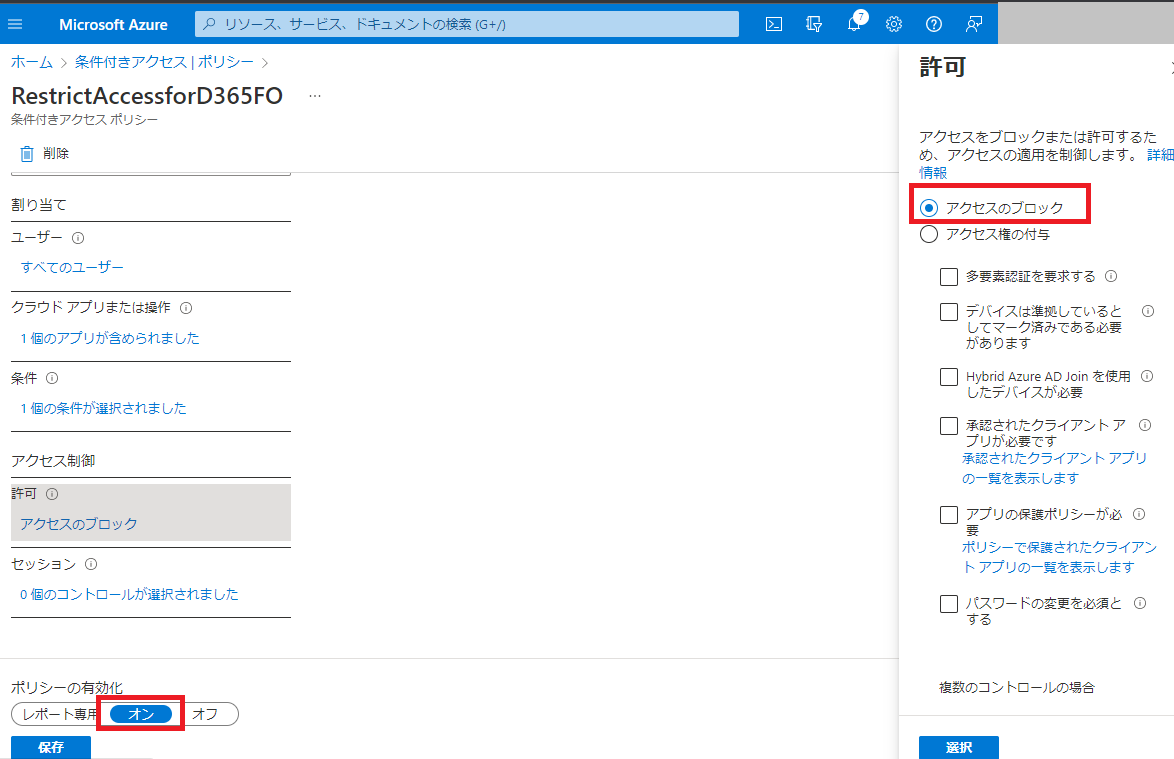Screen dimensions: 1174x759
Task: Open 承認されたクライアント アプリの一覧 link
Action: point(1054,468)
